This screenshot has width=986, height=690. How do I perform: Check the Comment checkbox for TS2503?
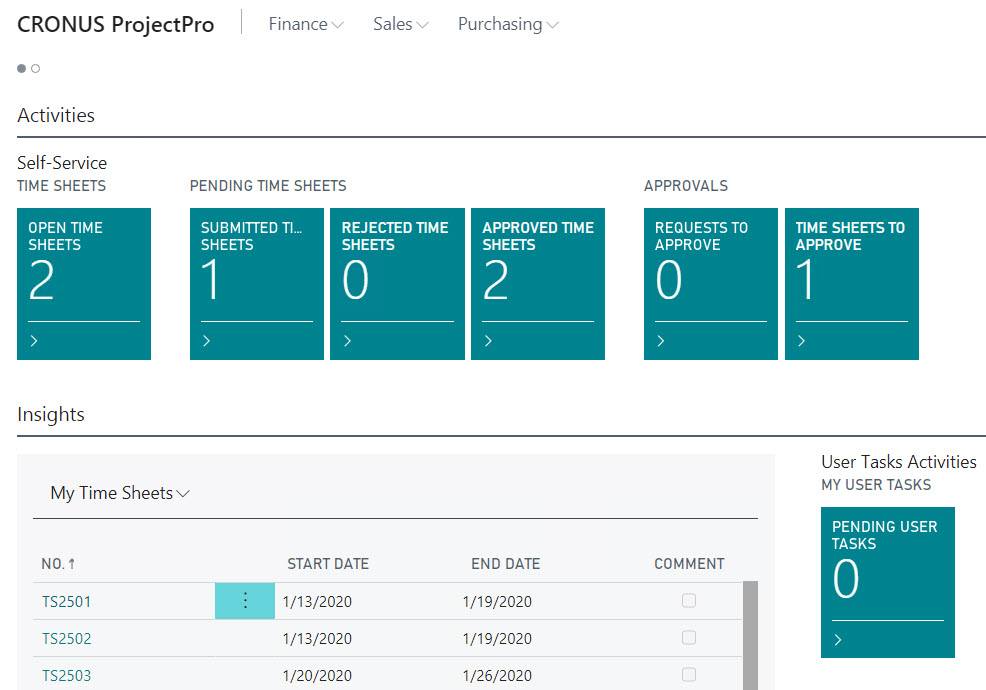coord(688,674)
